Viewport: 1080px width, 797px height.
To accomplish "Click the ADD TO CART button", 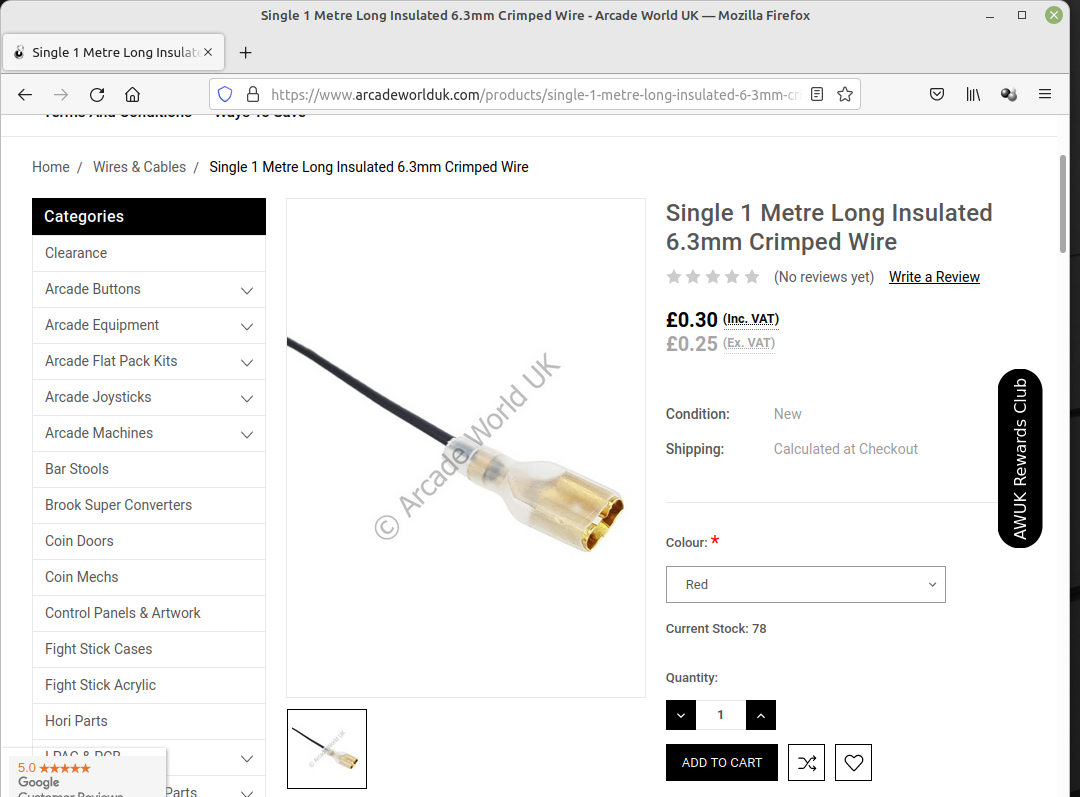I will coord(722,763).
